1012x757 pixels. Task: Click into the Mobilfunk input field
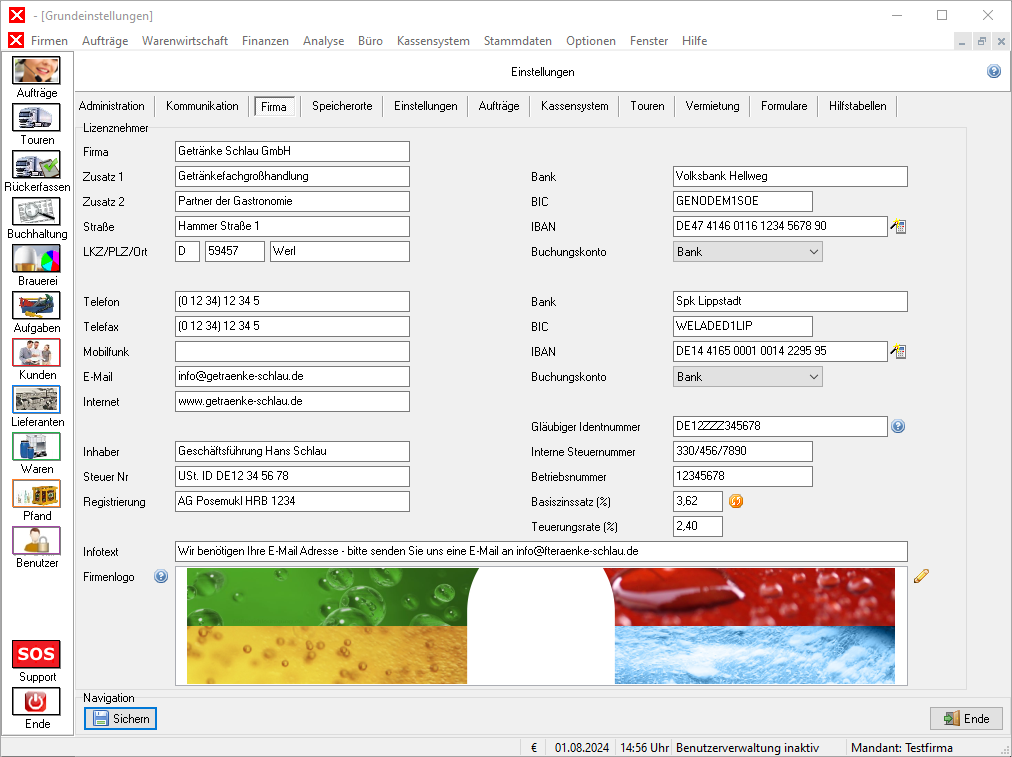(292, 352)
